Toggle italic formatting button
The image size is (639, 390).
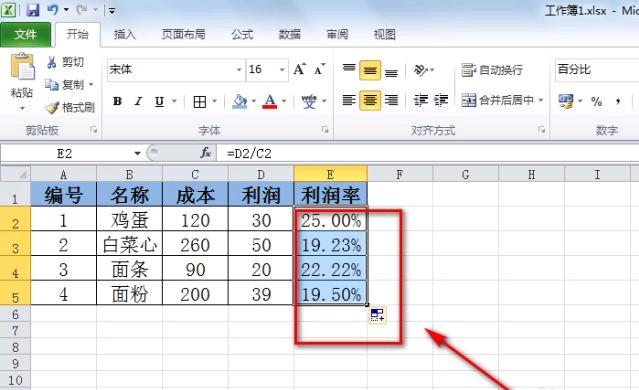(x=138, y=101)
